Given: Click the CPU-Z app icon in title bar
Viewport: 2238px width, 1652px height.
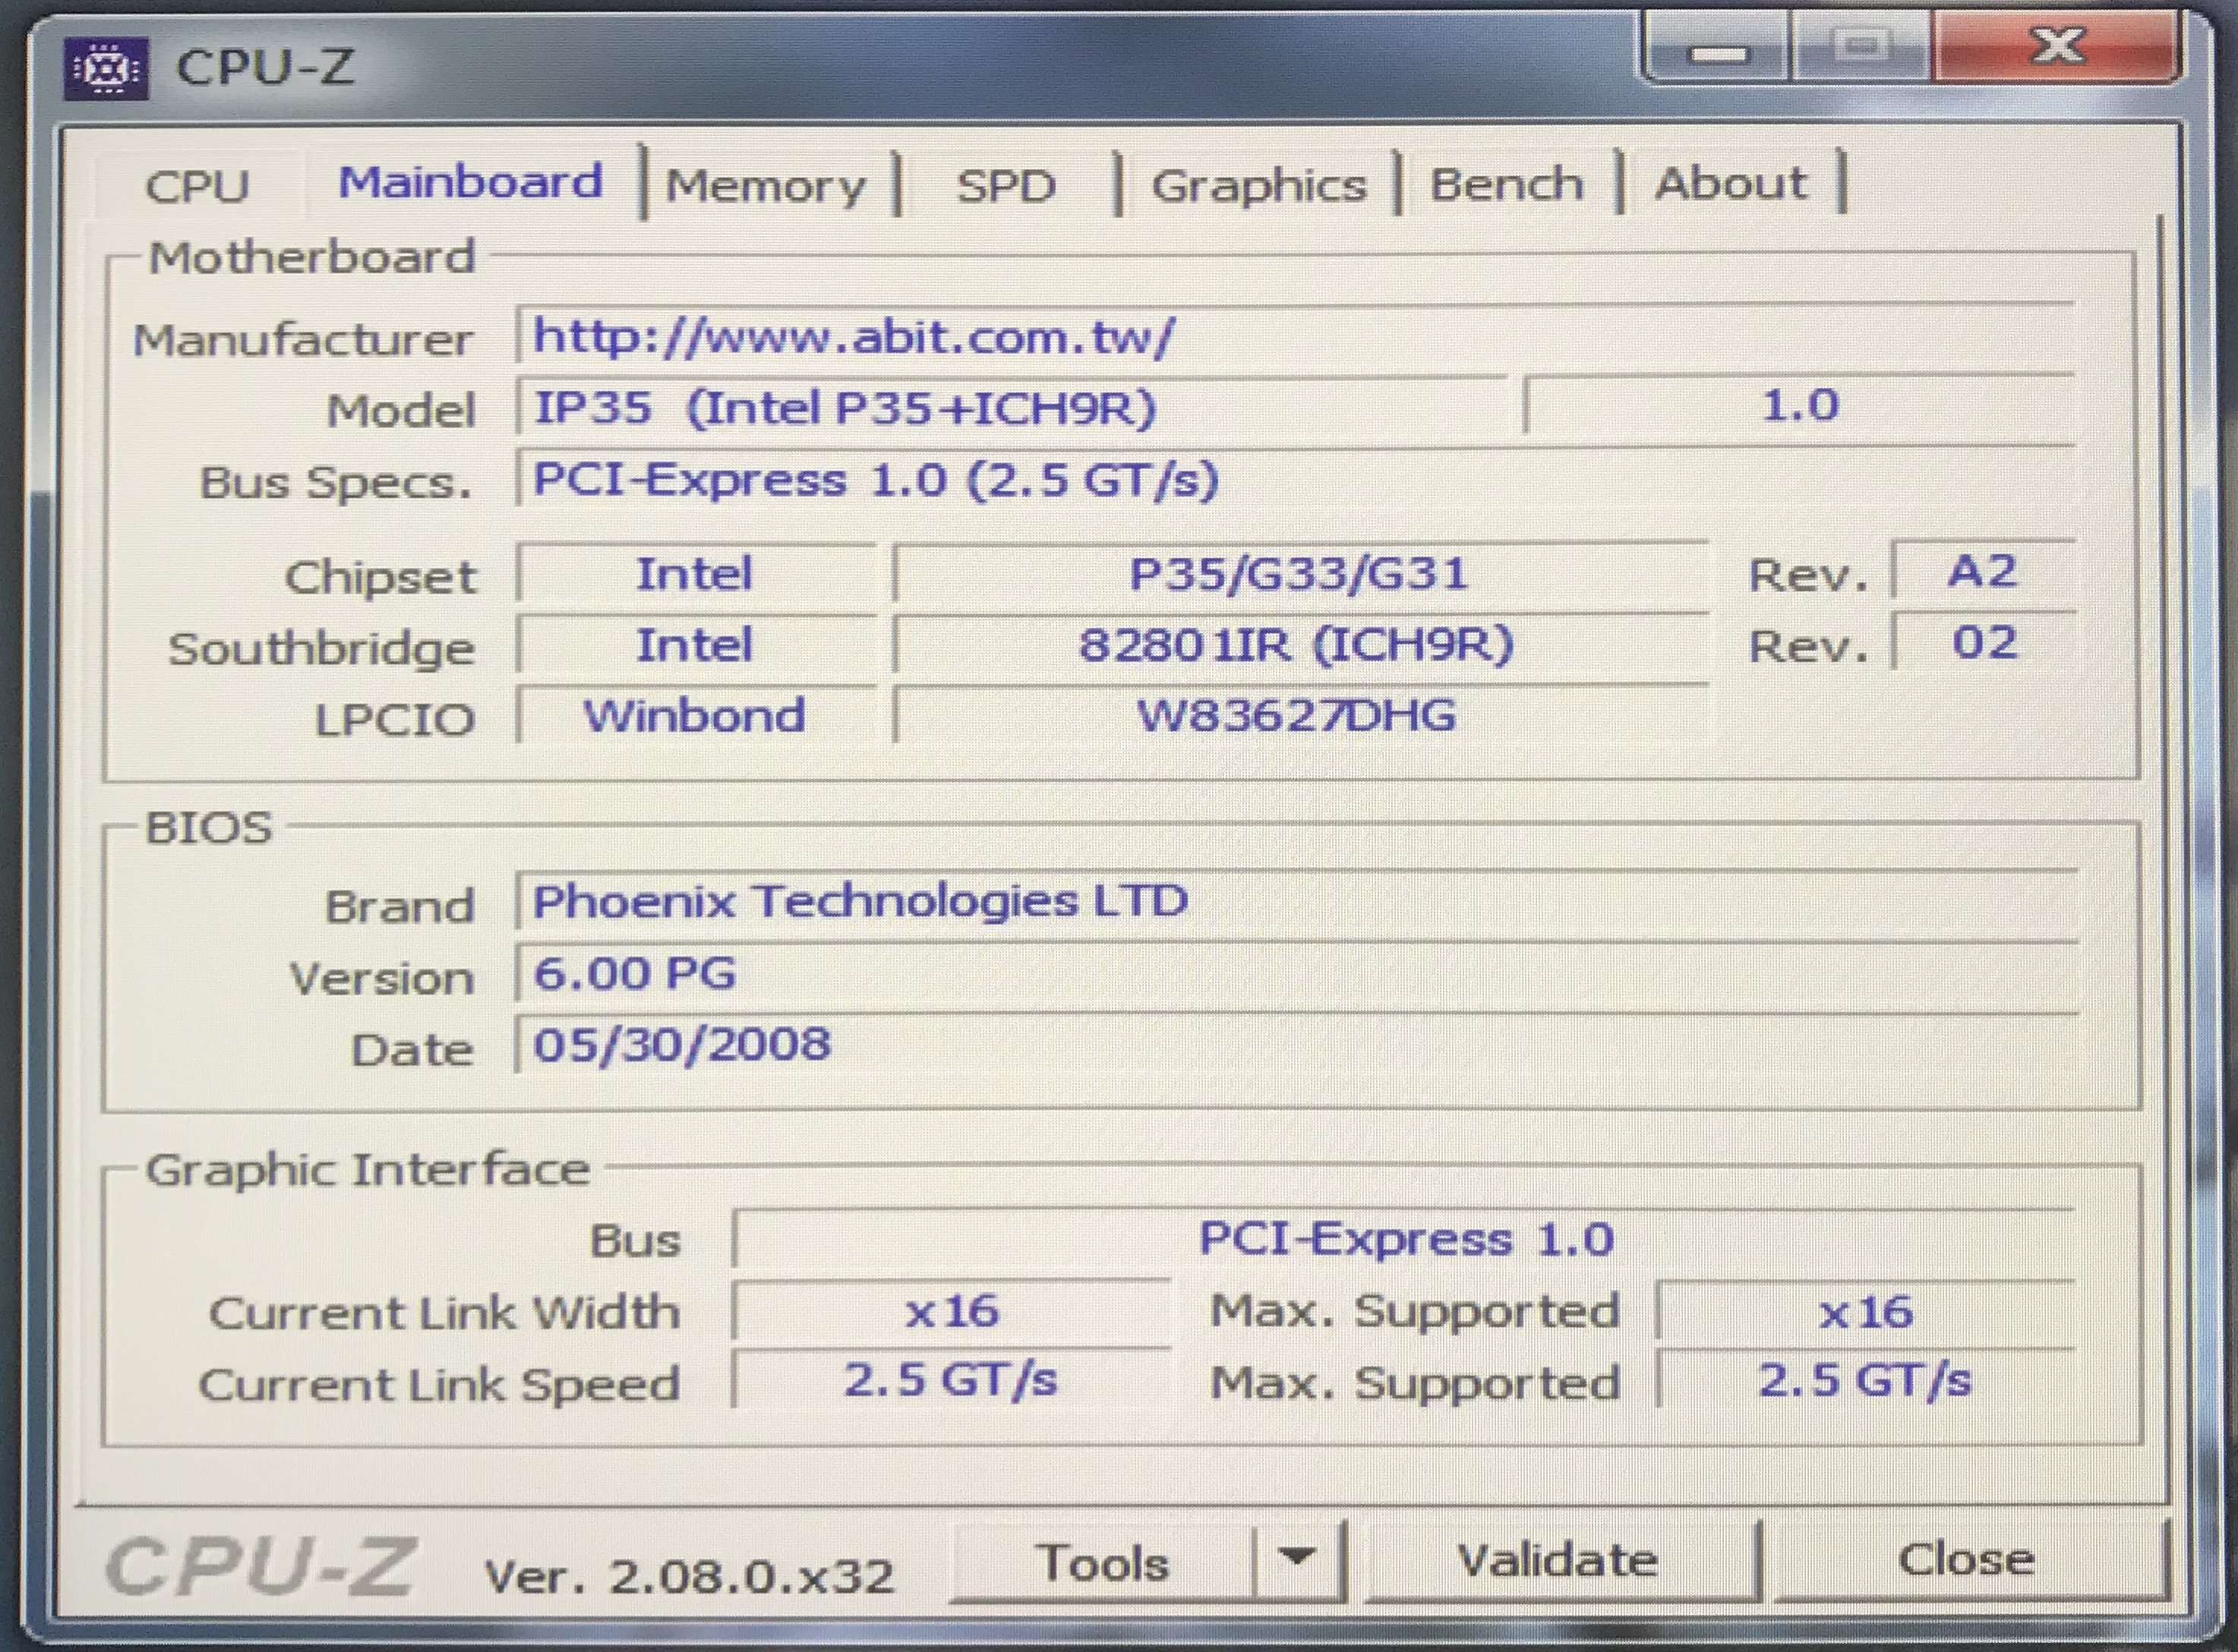Looking at the screenshot, I should coord(106,69).
